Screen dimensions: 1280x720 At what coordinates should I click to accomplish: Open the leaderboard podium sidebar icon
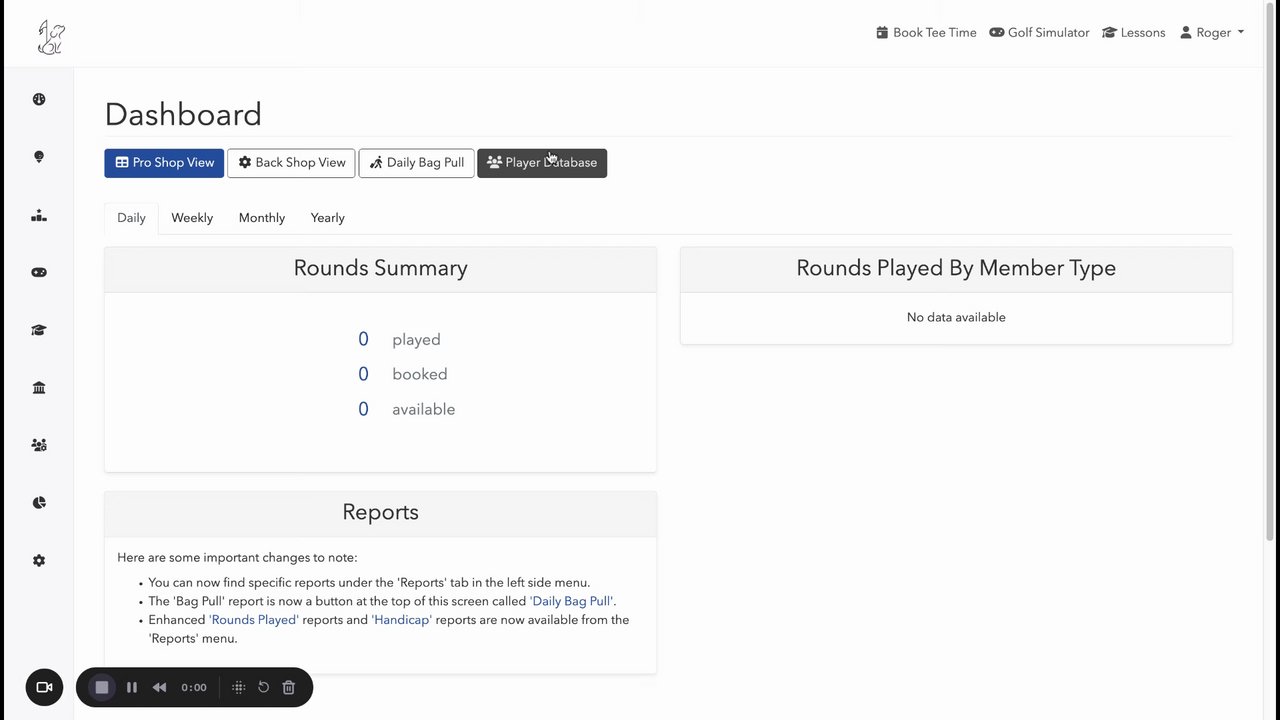tap(39, 215)
